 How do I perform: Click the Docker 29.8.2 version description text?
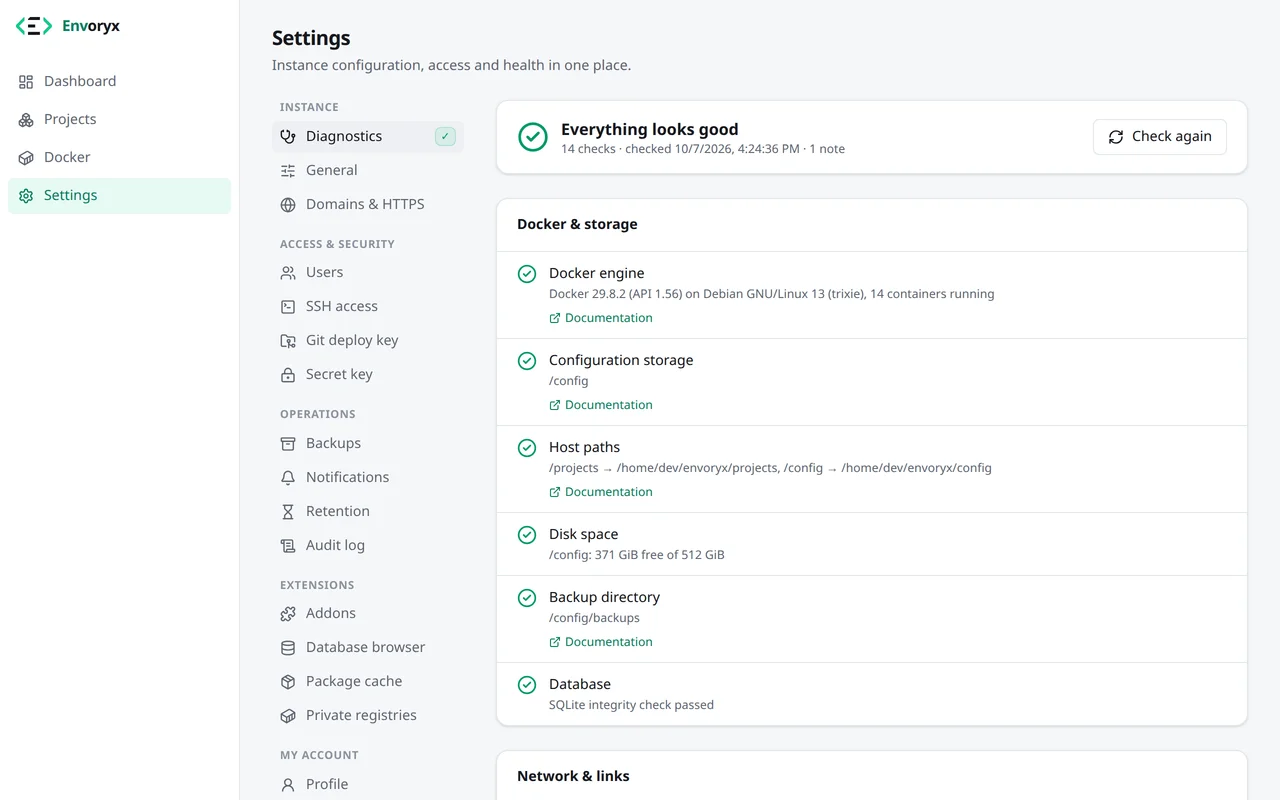pyautogui.click(x=772, y=294)
